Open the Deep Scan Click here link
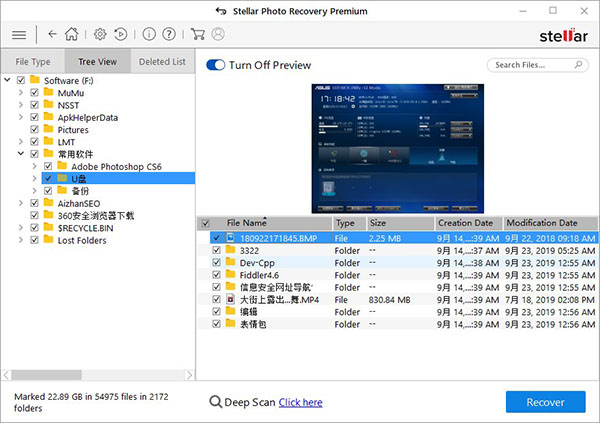Image resolution: width=600 pixels, height=423 pixels. click(300, 402)
